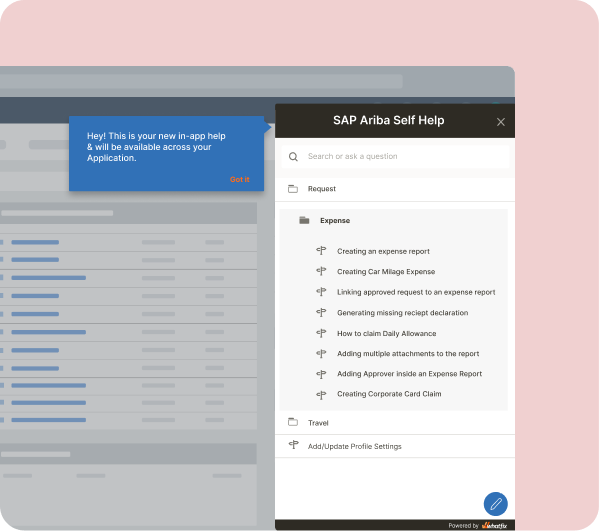The height and width of the screenshot is (531, 599).
Task: Open 'Linking approved request to an expense report'
Action: (416, 292)
